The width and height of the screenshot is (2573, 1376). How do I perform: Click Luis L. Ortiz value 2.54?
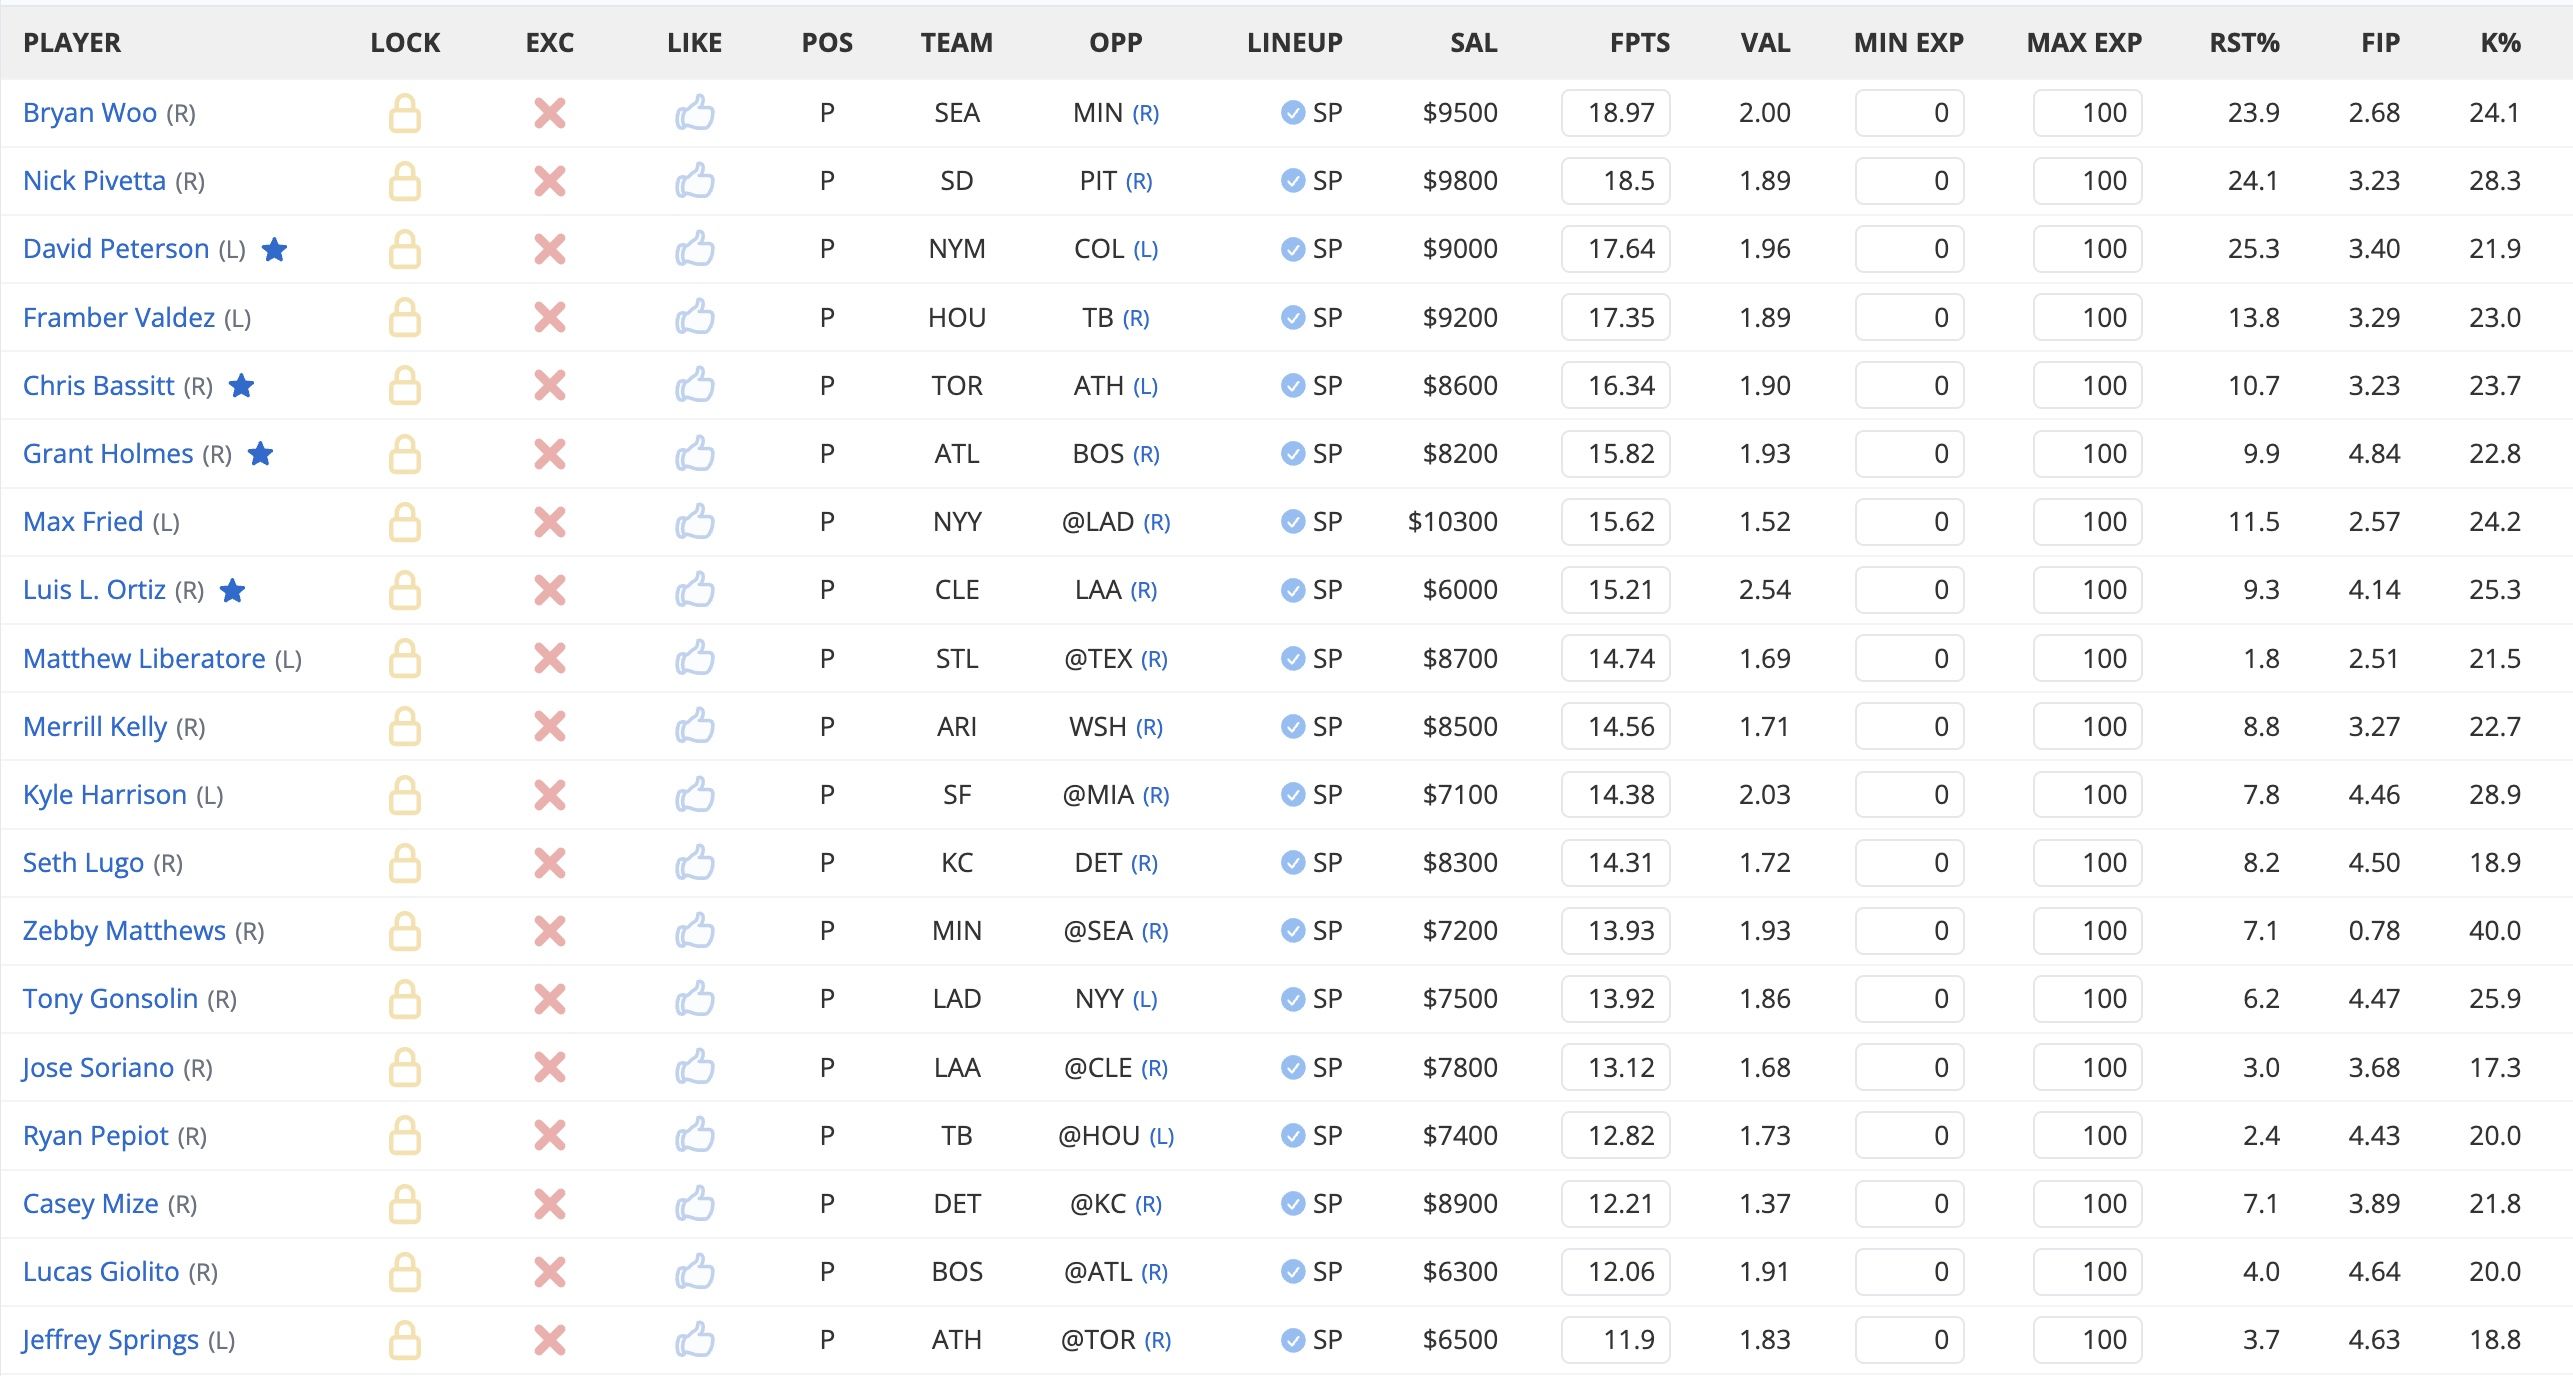click(x=1765, y=590)
